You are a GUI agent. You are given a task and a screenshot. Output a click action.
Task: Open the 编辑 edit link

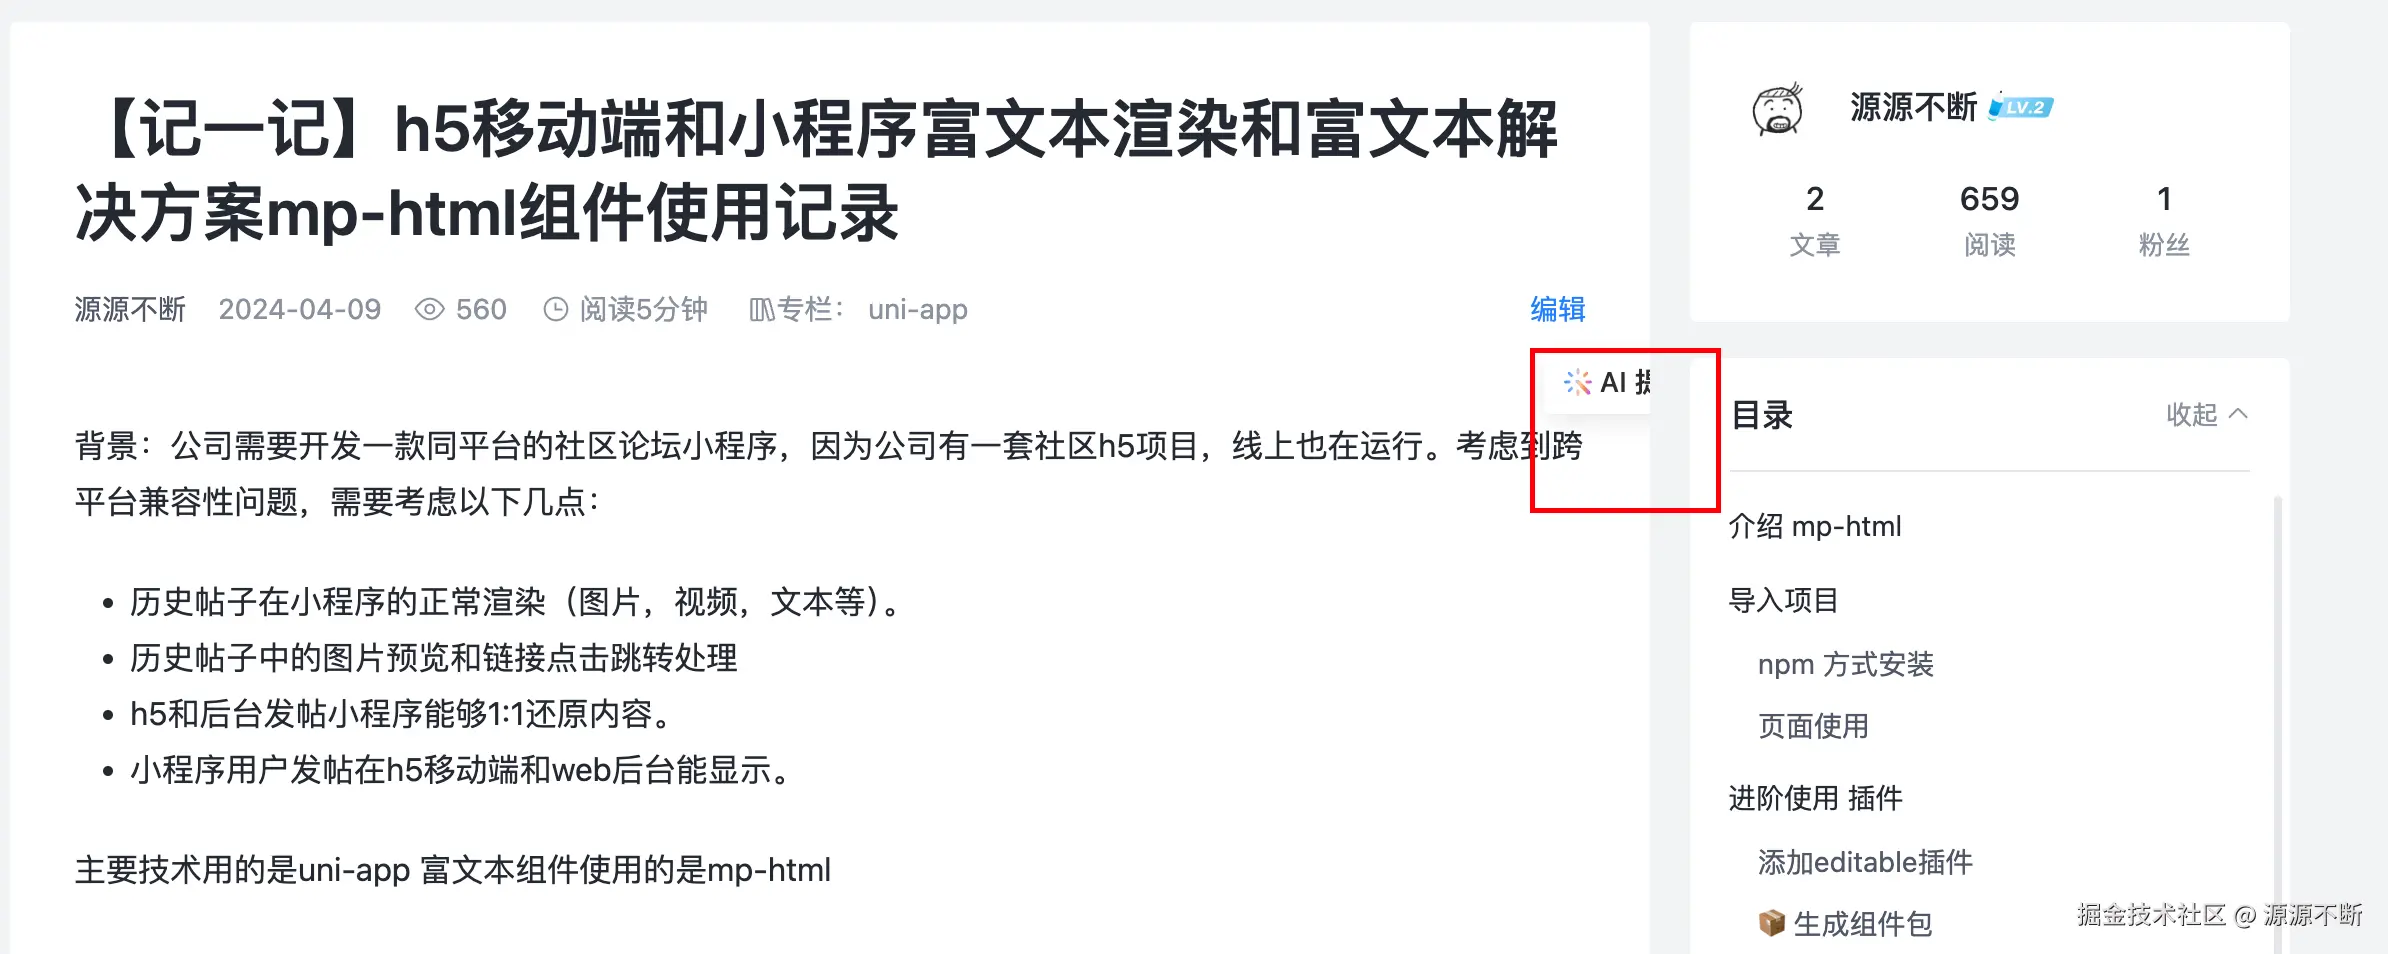click(1557, 309)
